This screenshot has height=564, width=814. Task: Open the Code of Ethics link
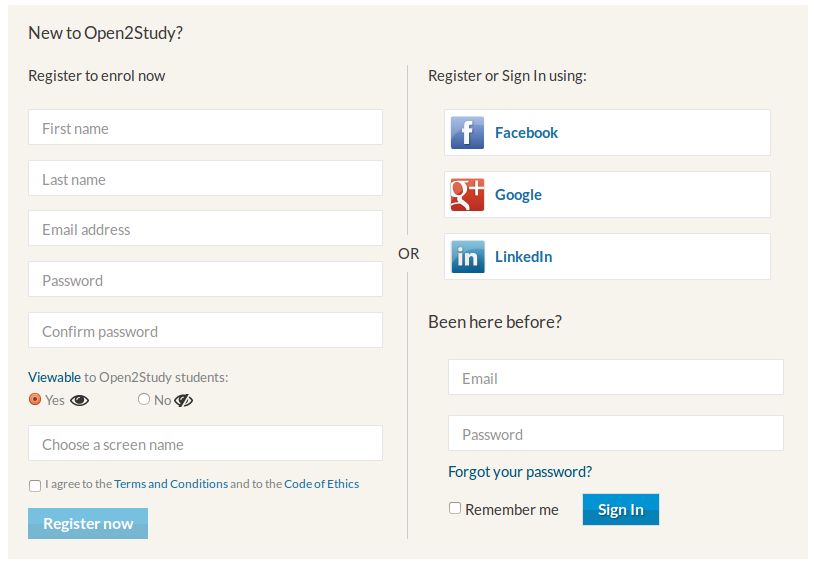click(321, 484)
